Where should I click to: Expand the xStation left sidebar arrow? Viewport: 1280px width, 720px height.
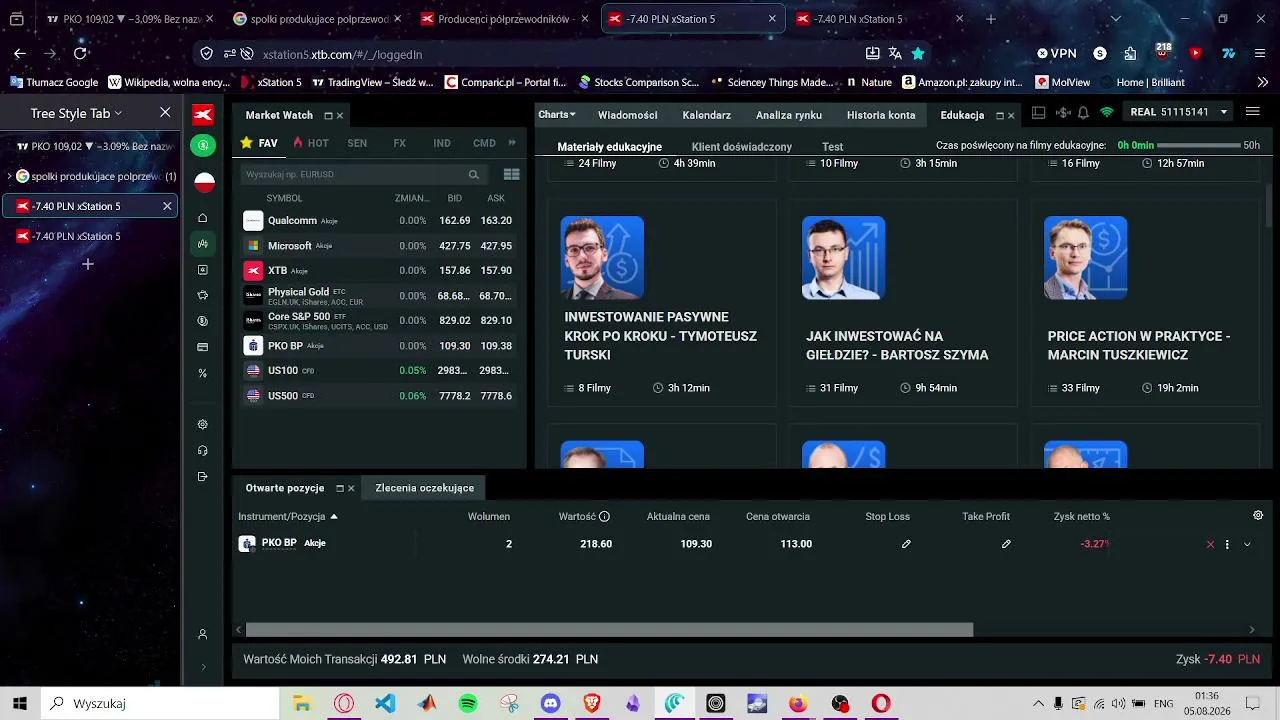[x=203, y=667]
